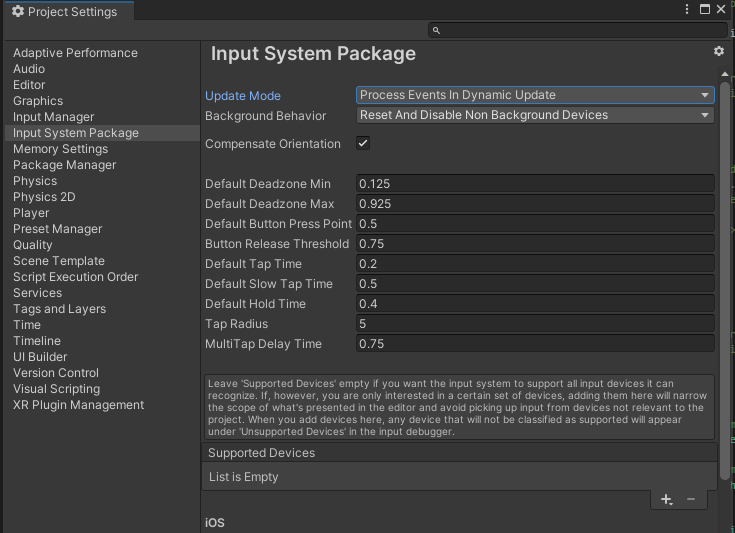Click the Supported Devices list header
Screen dimensions: 735x533
point(459,453)
